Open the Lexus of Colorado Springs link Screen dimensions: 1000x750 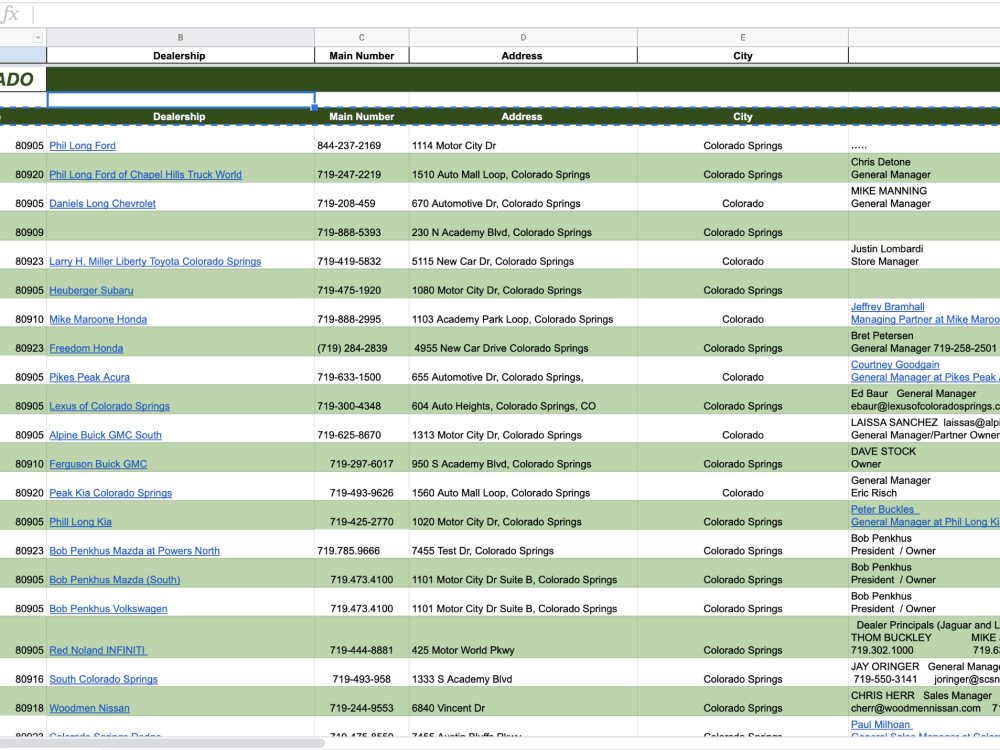109,406
